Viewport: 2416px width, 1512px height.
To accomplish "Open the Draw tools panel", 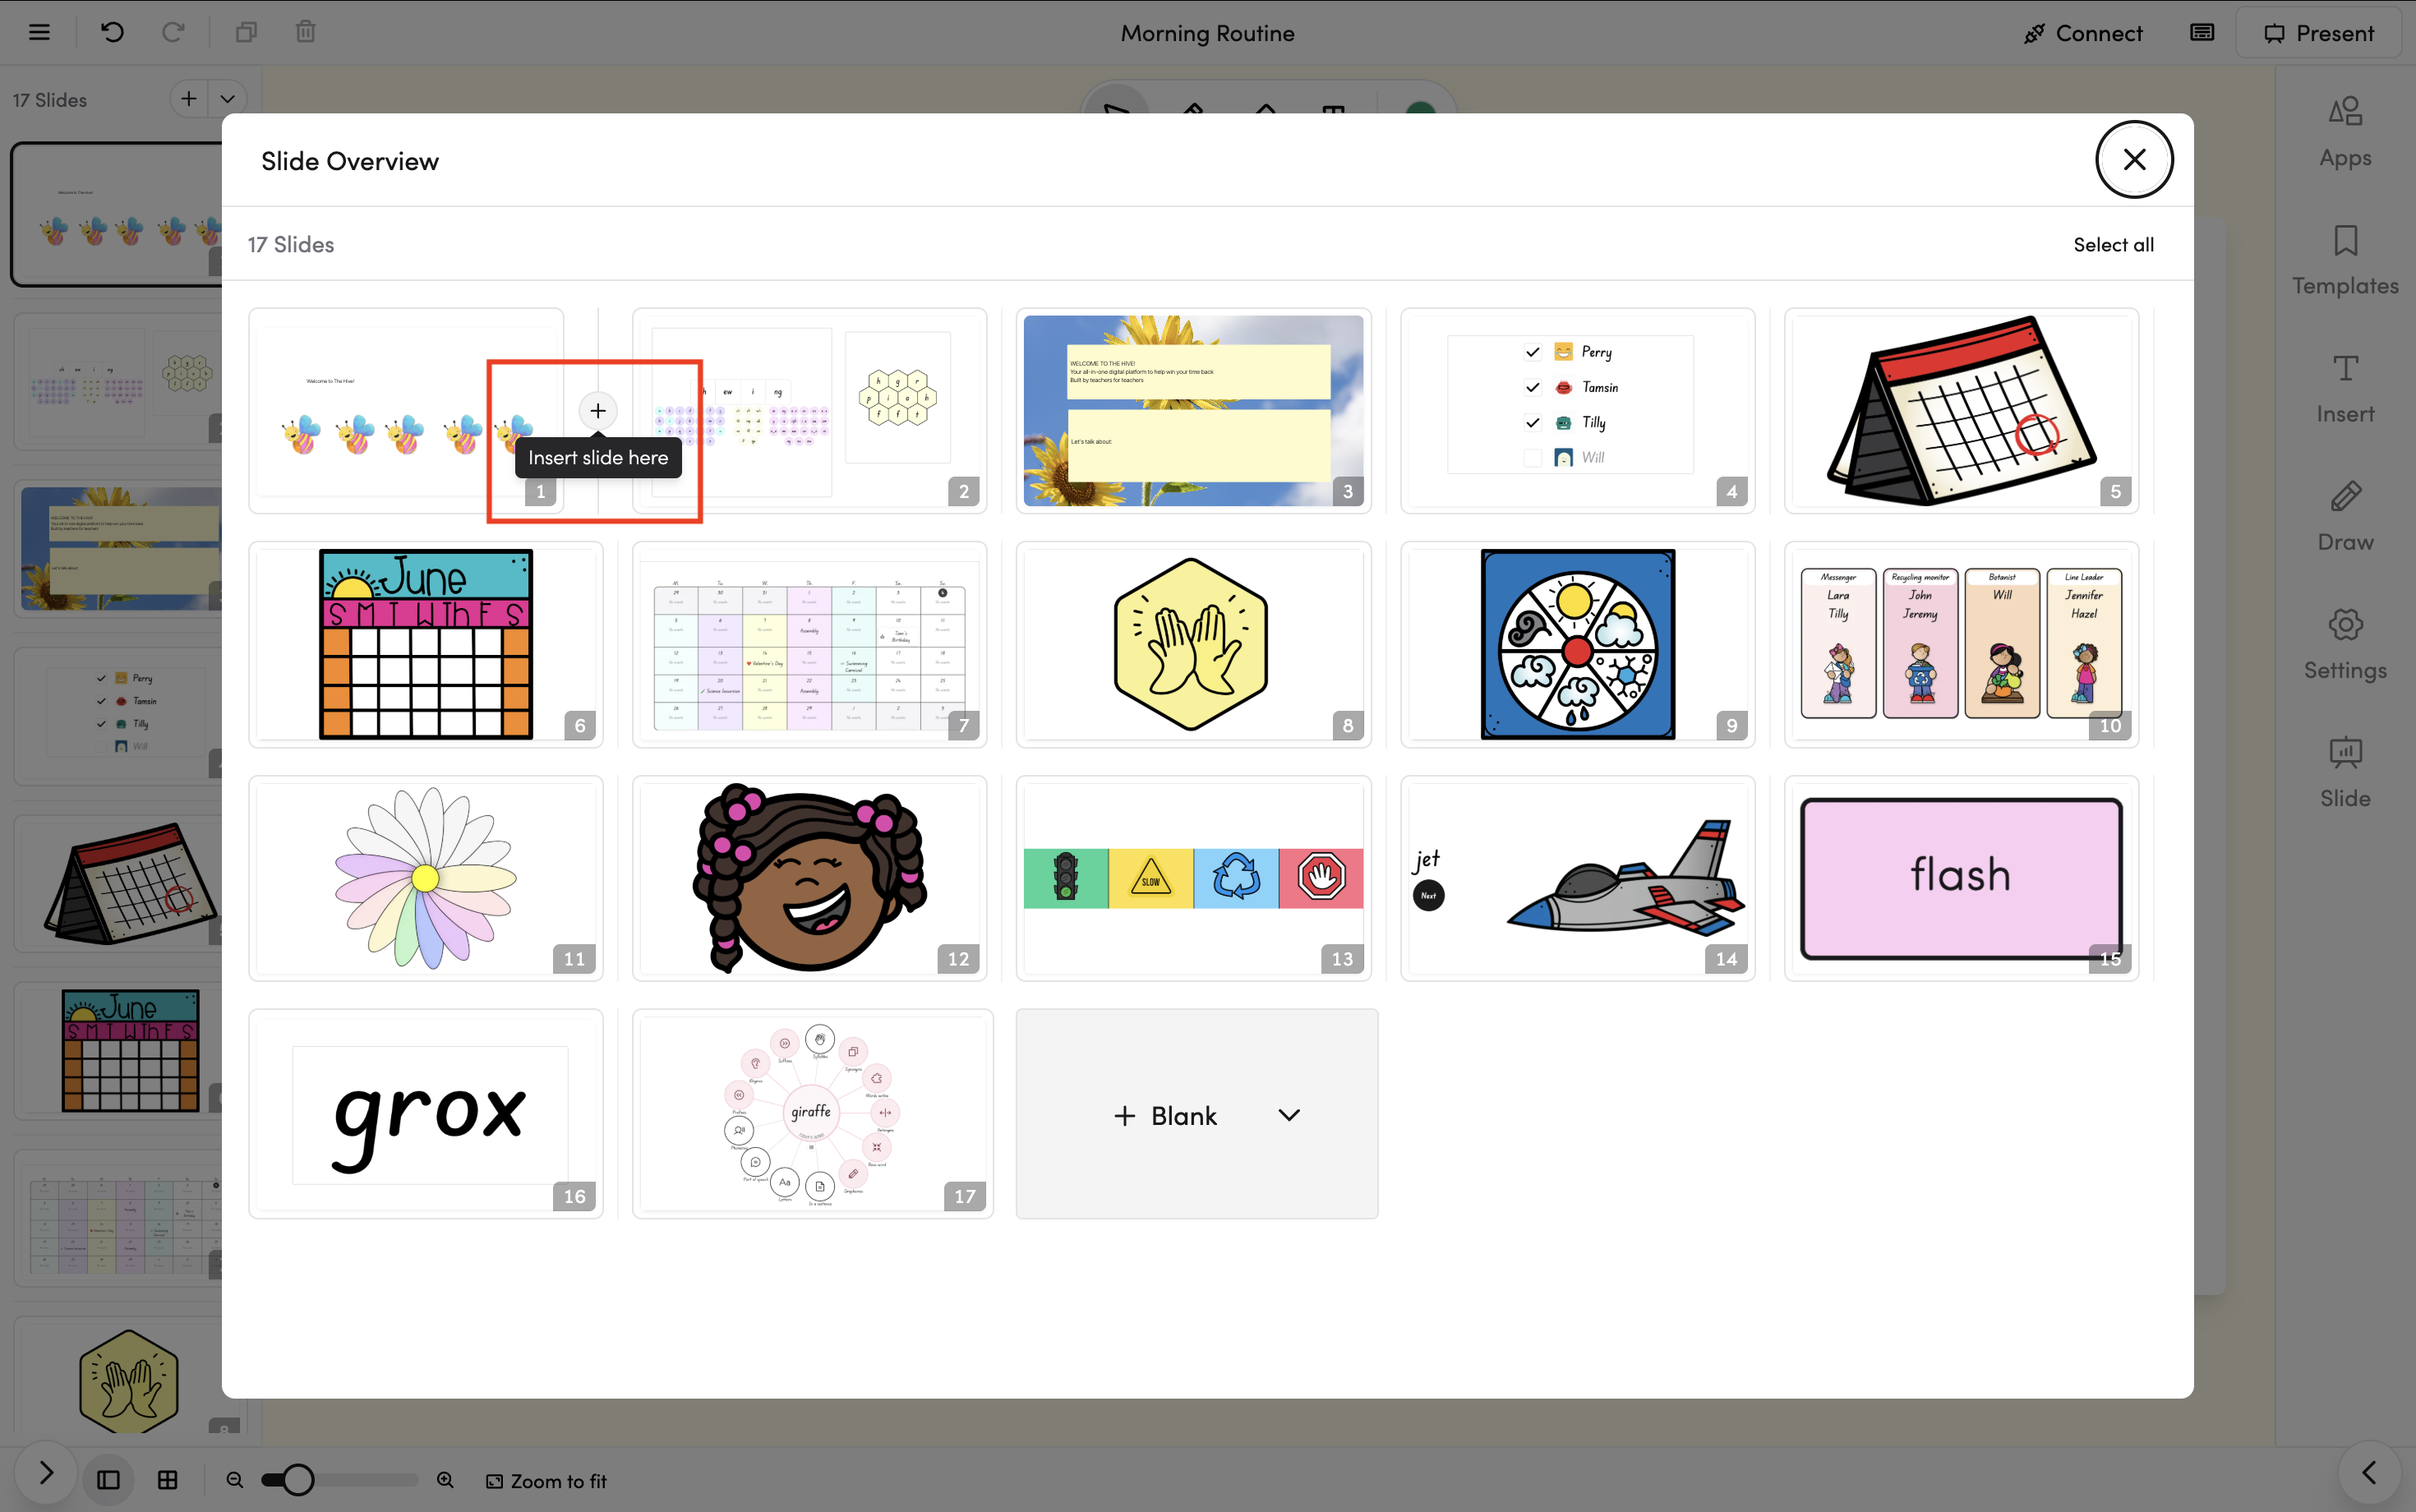I will click(x=2344, y=516).
